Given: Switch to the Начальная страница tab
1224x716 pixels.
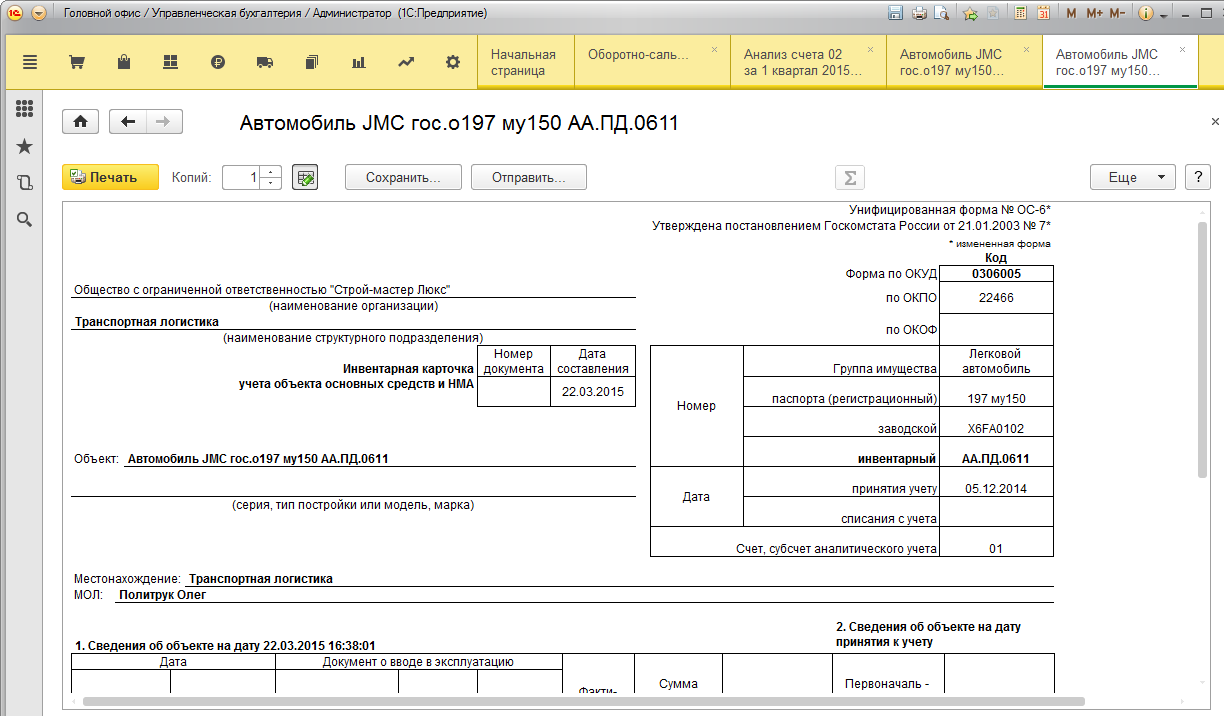Looking at the screenshot, I should click(526, 62).
